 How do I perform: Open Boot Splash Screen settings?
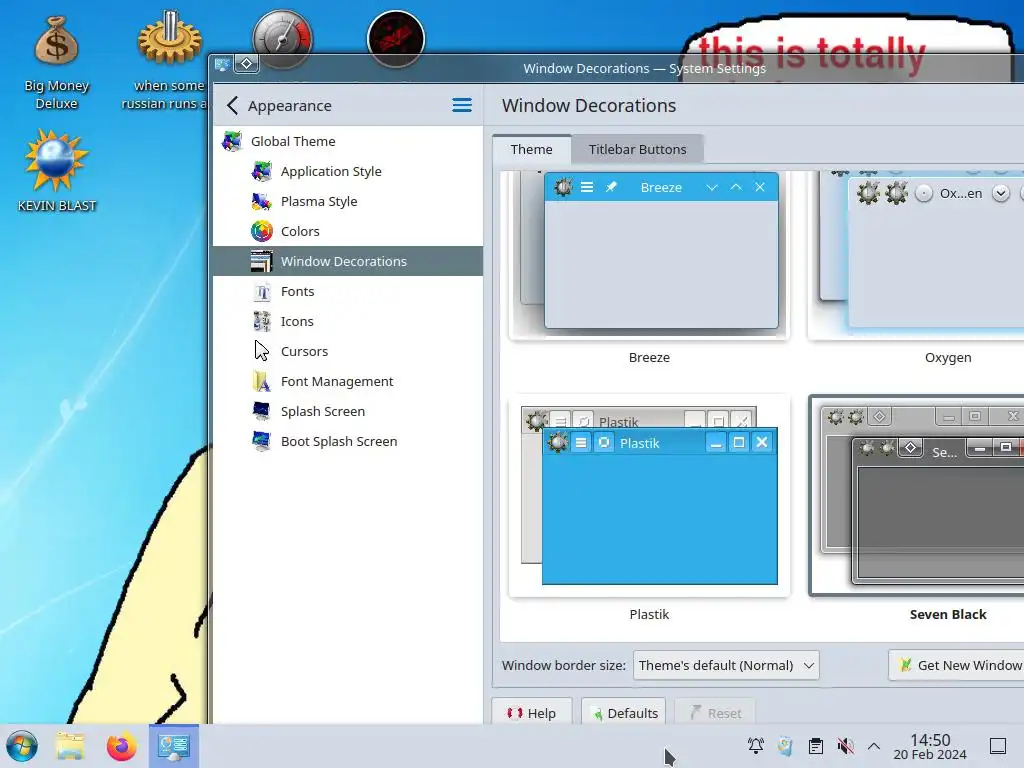pos(348,441)
